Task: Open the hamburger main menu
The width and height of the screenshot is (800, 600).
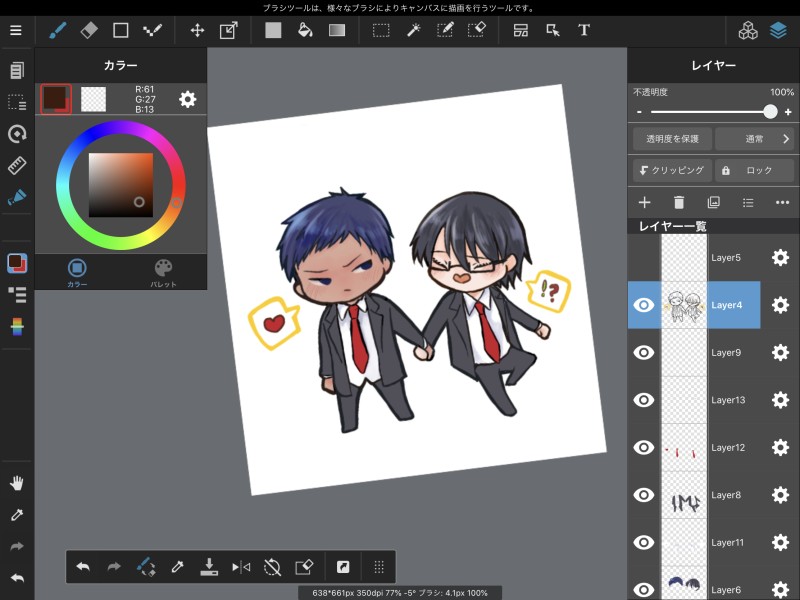Action: (16, 30)
